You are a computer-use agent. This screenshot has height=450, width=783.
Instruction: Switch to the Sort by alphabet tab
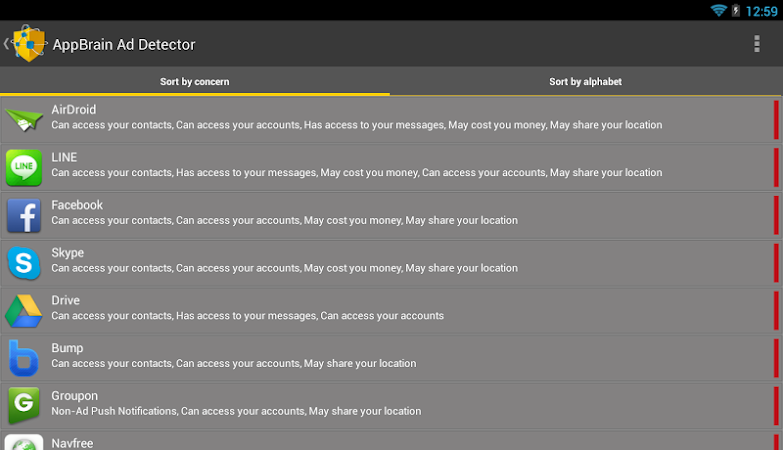tap(585, 82)
